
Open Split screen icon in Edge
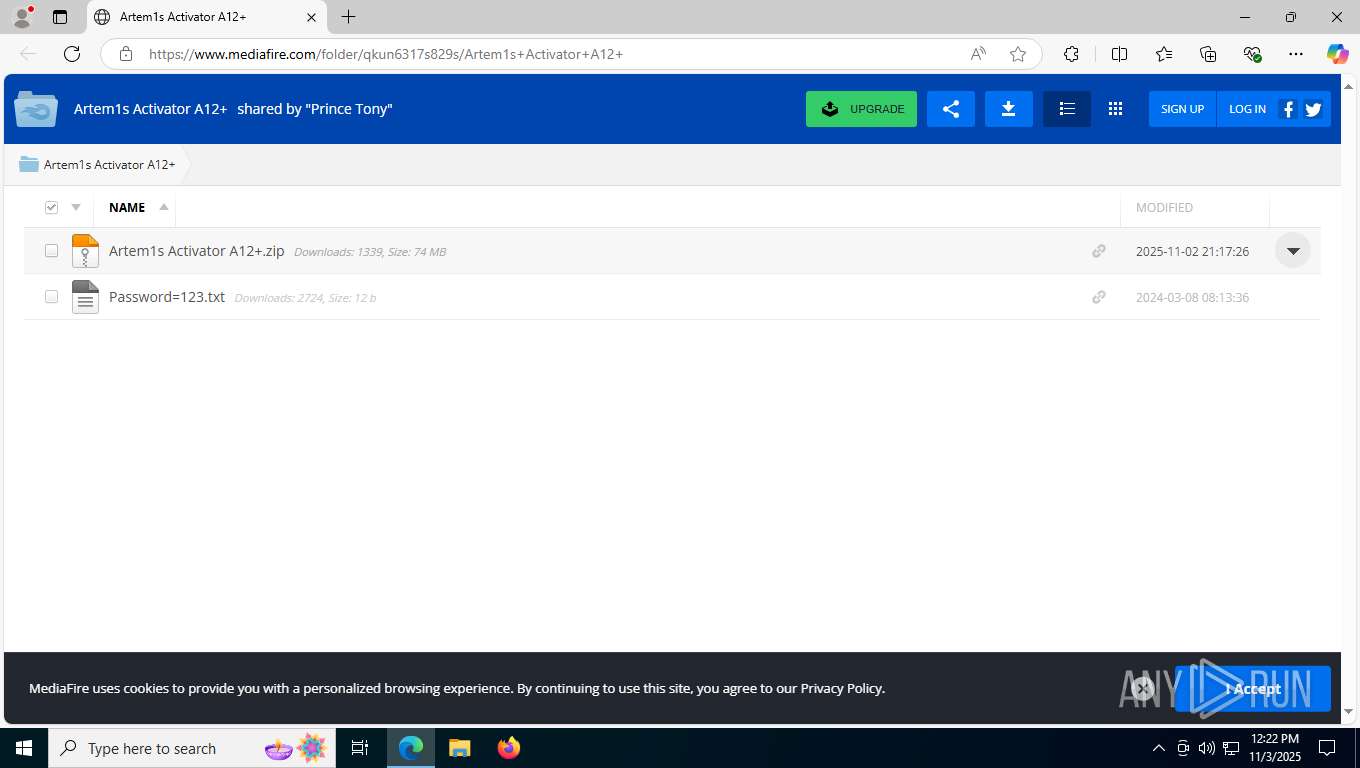click(x=1120, y=54)
